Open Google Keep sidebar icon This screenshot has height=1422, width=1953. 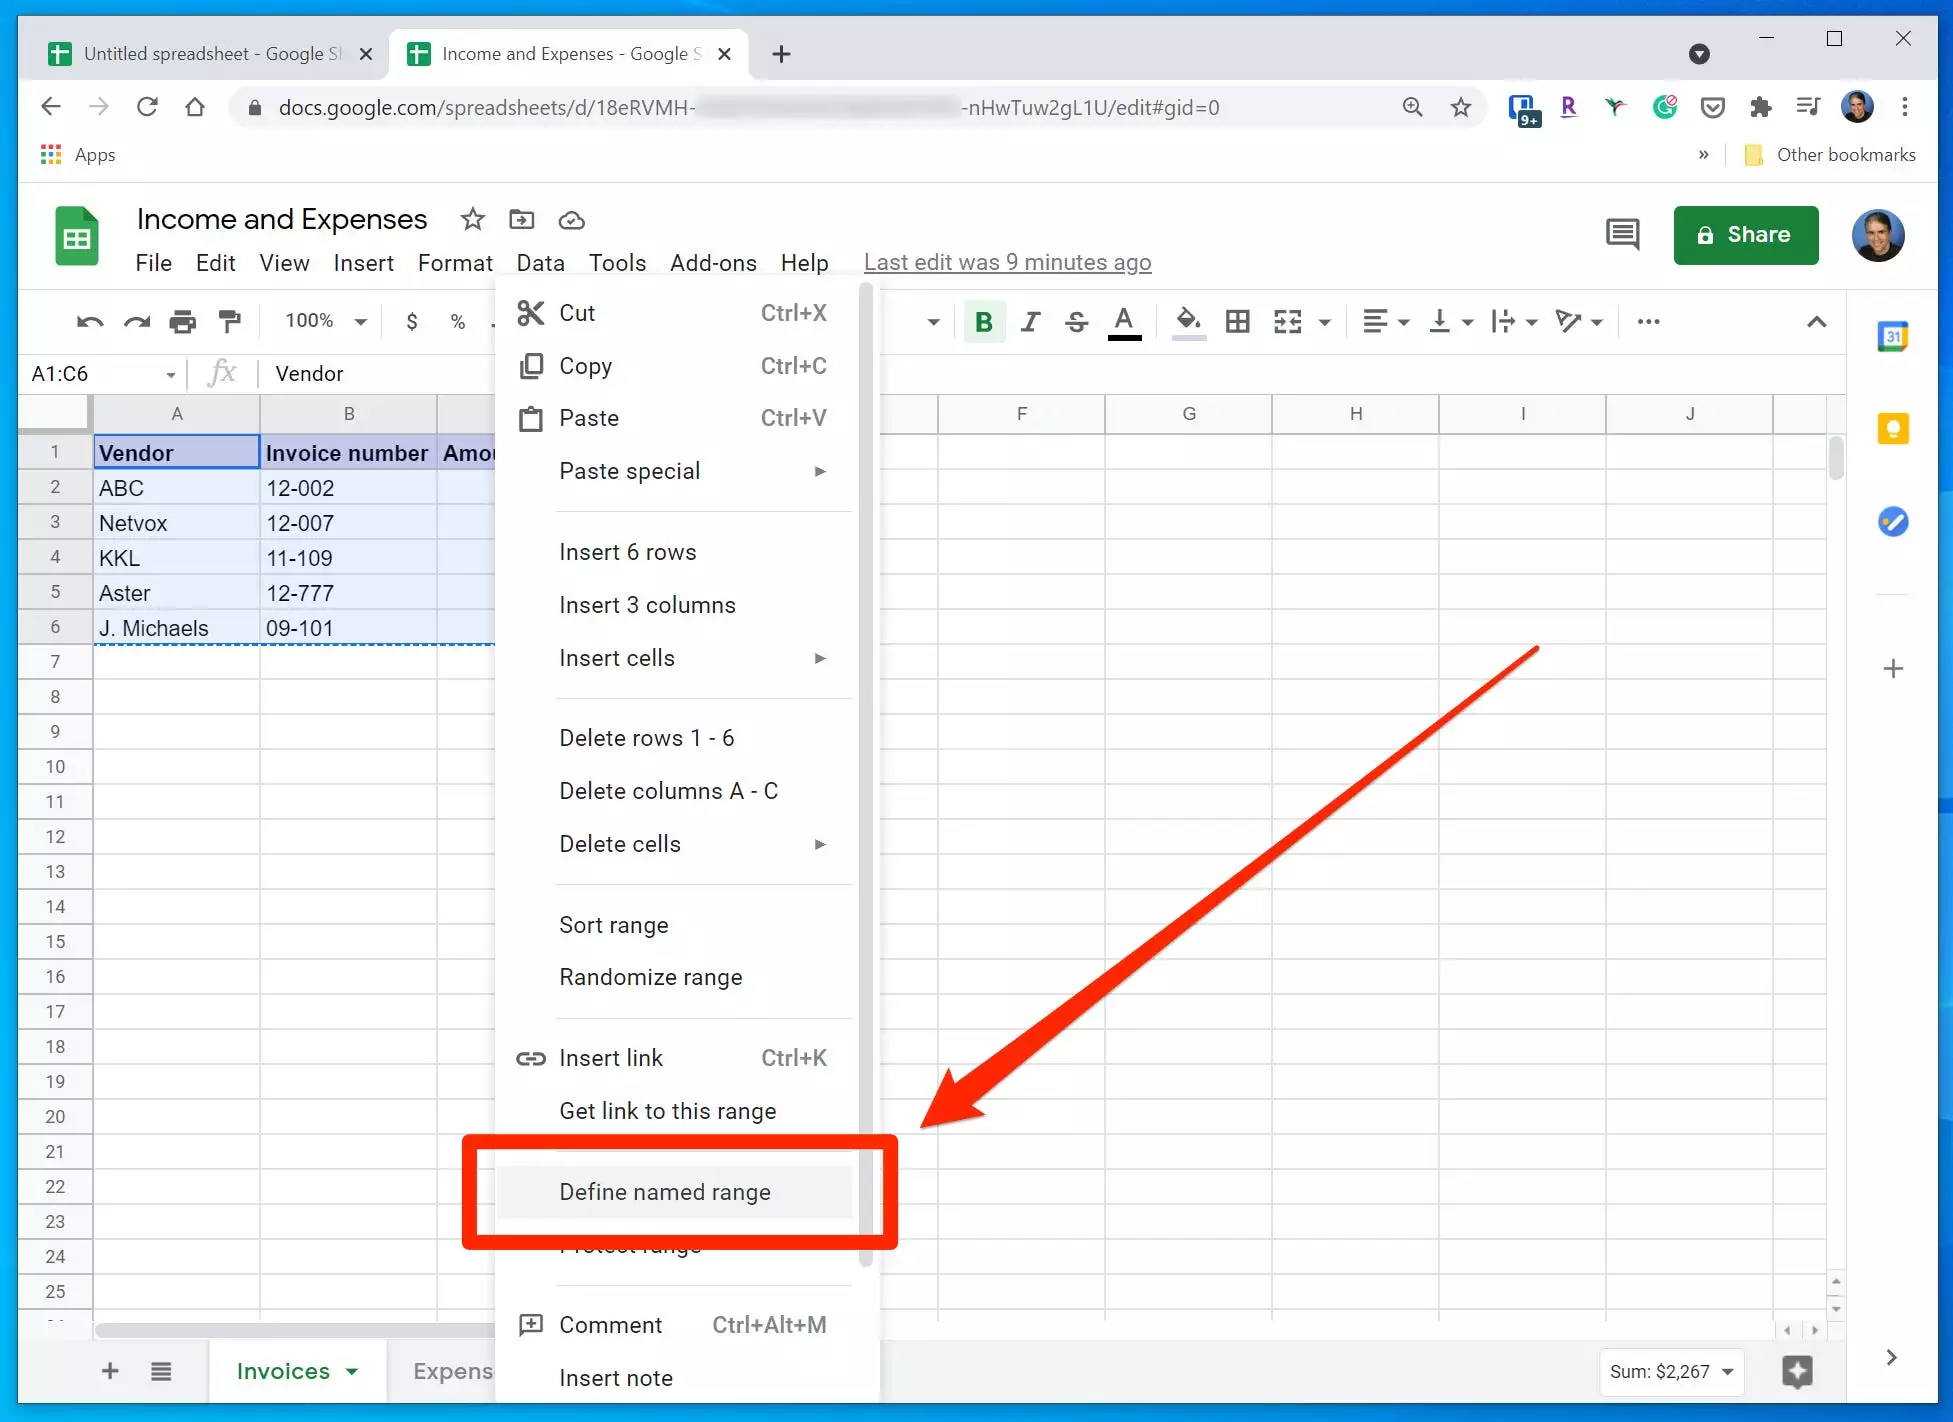click(1892, 429)
